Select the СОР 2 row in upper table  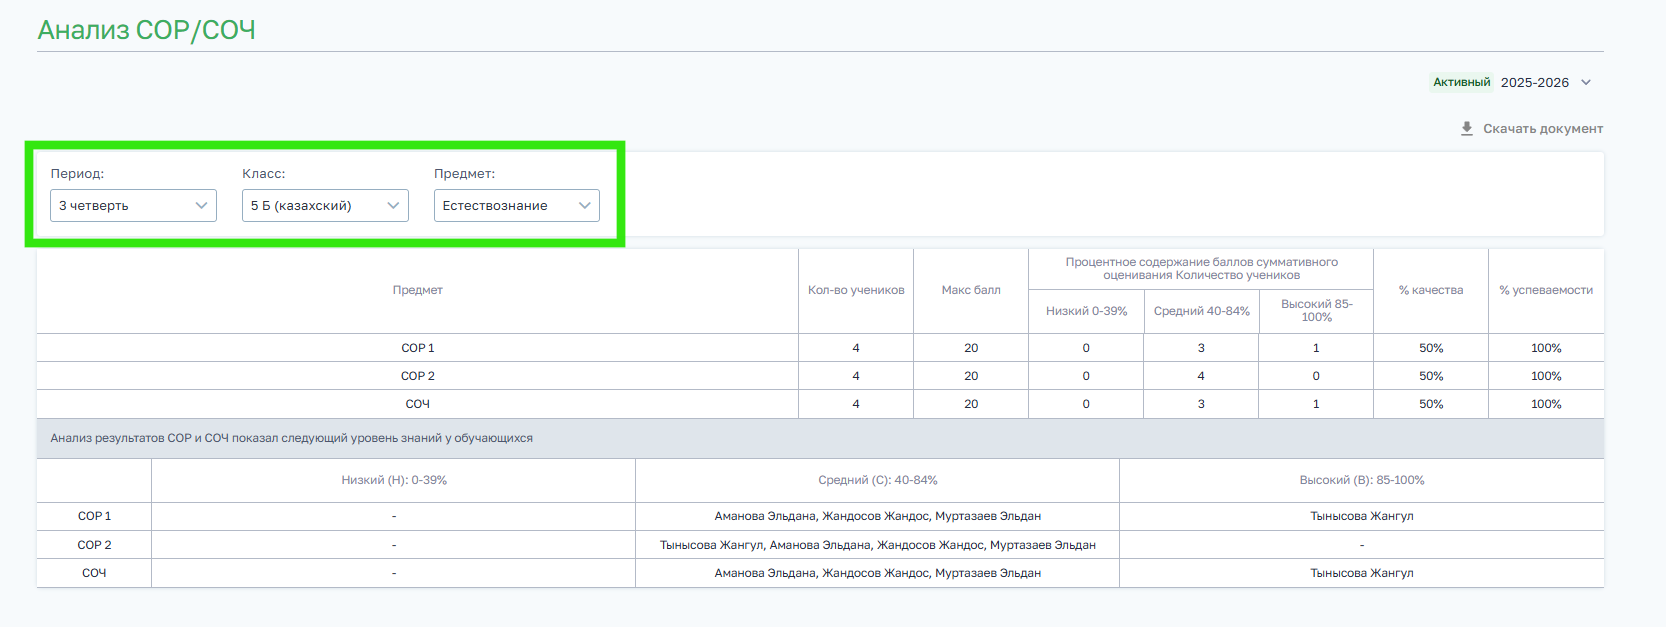point(820,376)
